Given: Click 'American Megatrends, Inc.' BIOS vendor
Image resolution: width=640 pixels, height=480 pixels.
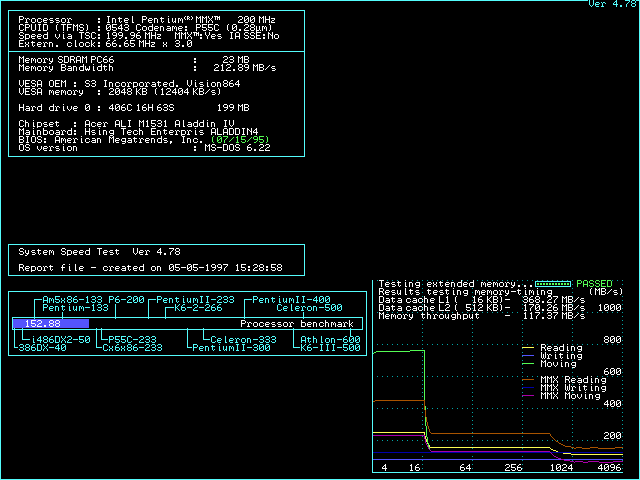Looking at the screenshot, I should tap(129, 140).
